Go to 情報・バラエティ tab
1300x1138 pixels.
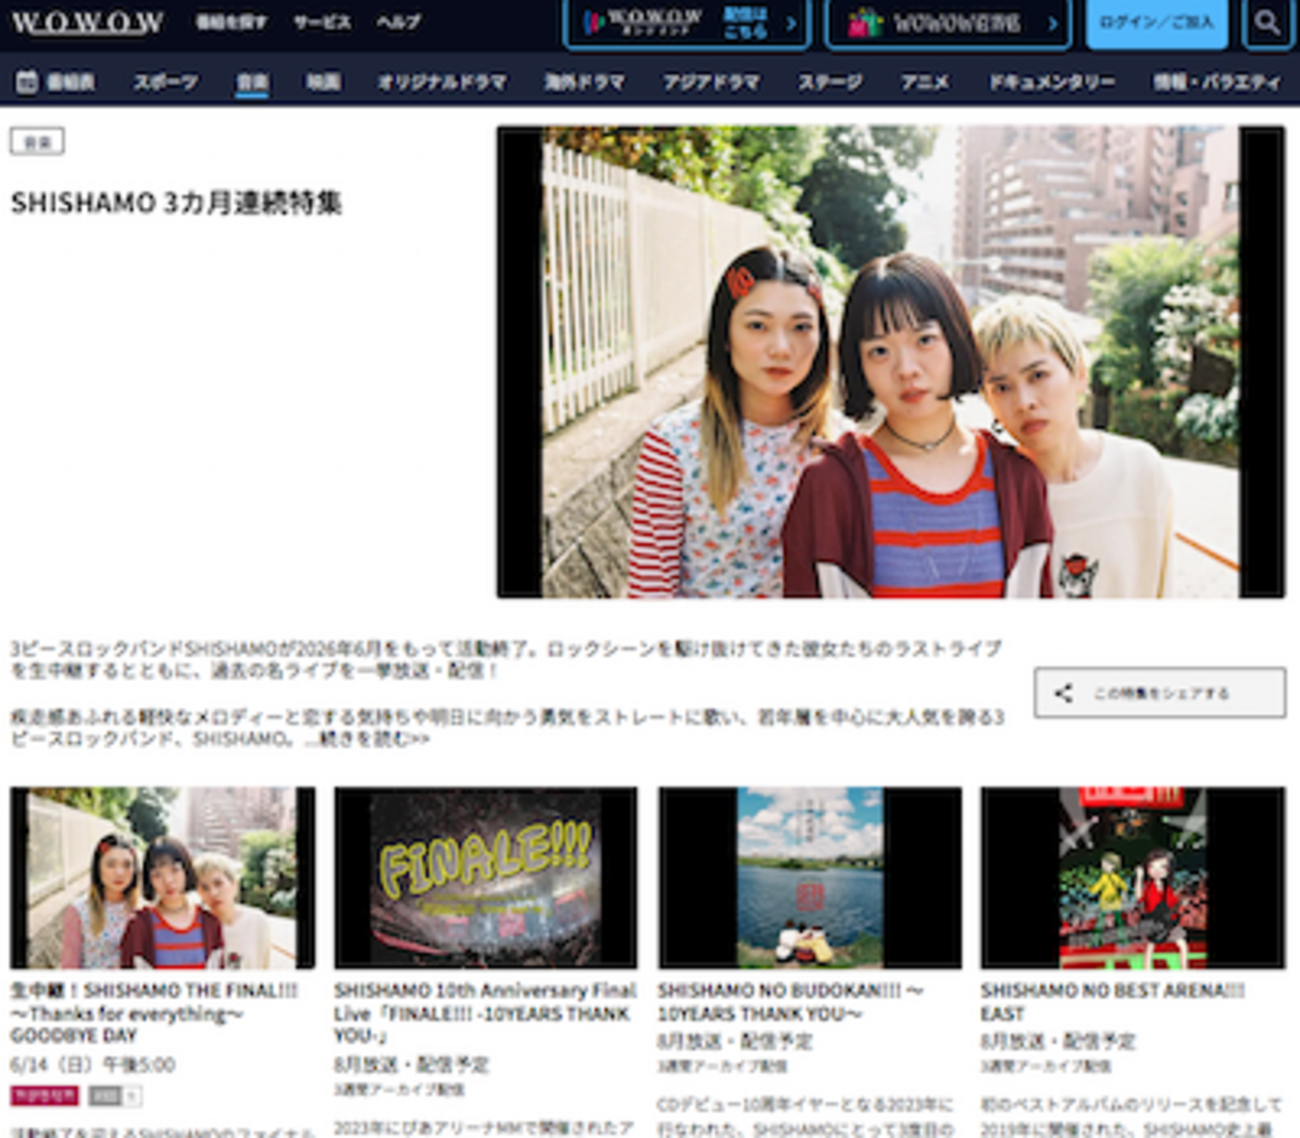(1216, 82)
